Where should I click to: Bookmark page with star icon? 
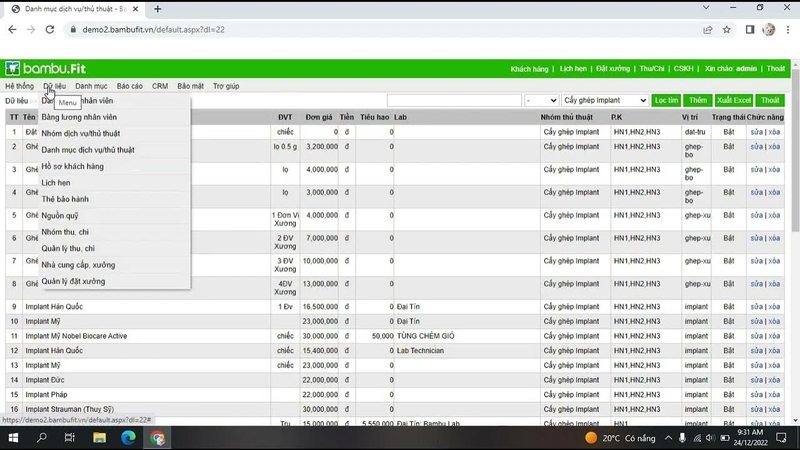(x=727, y=30)
